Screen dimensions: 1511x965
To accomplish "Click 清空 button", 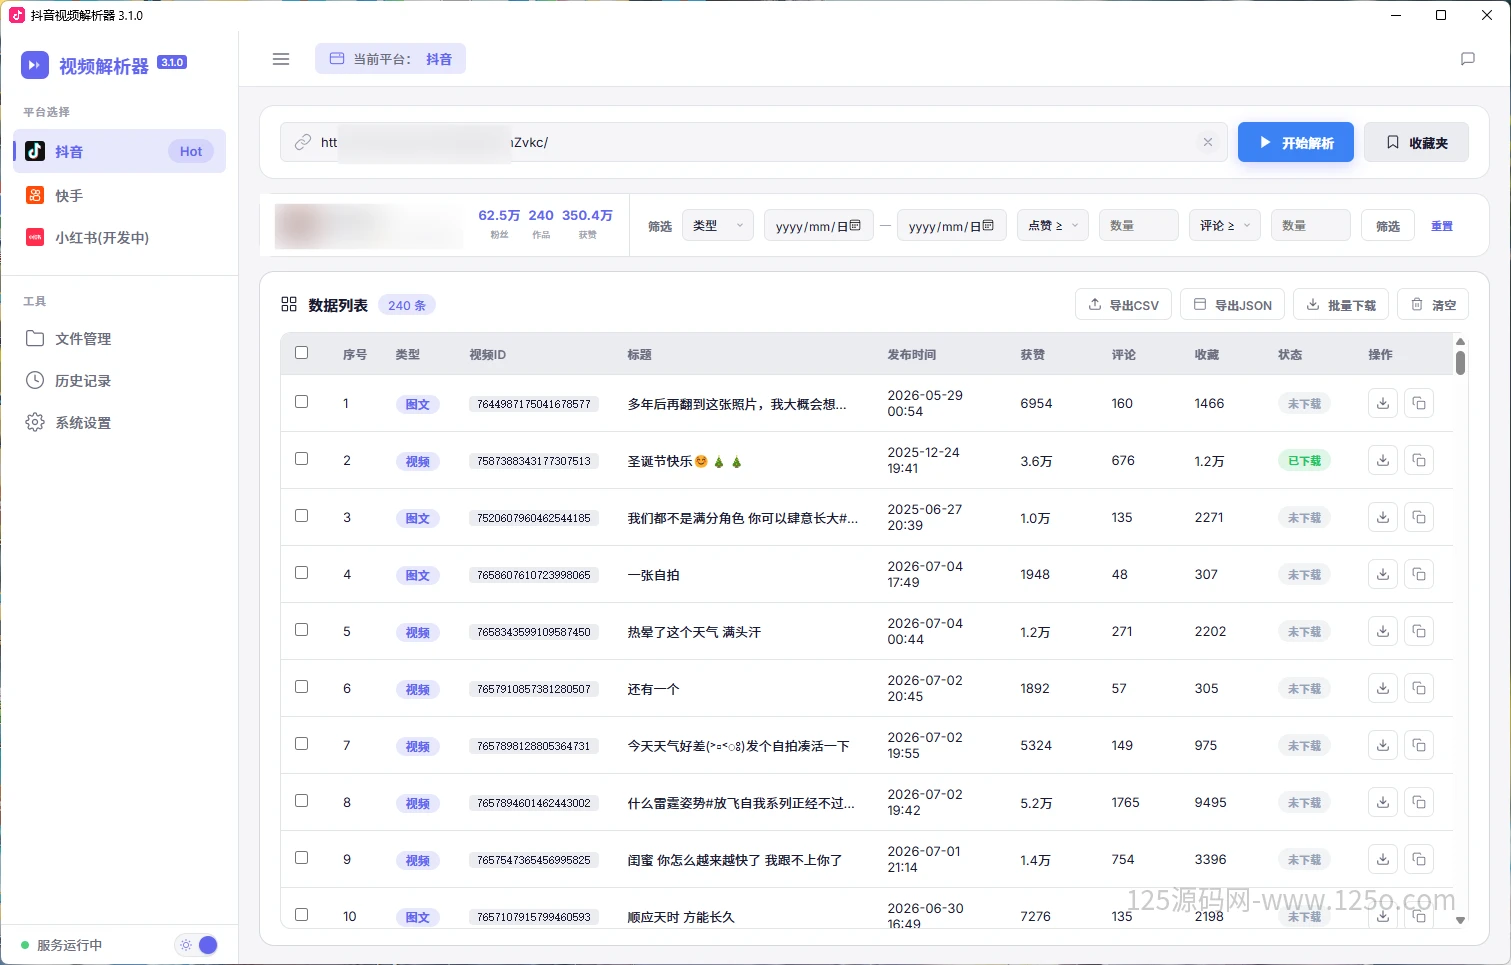I will coord(1433,305).
